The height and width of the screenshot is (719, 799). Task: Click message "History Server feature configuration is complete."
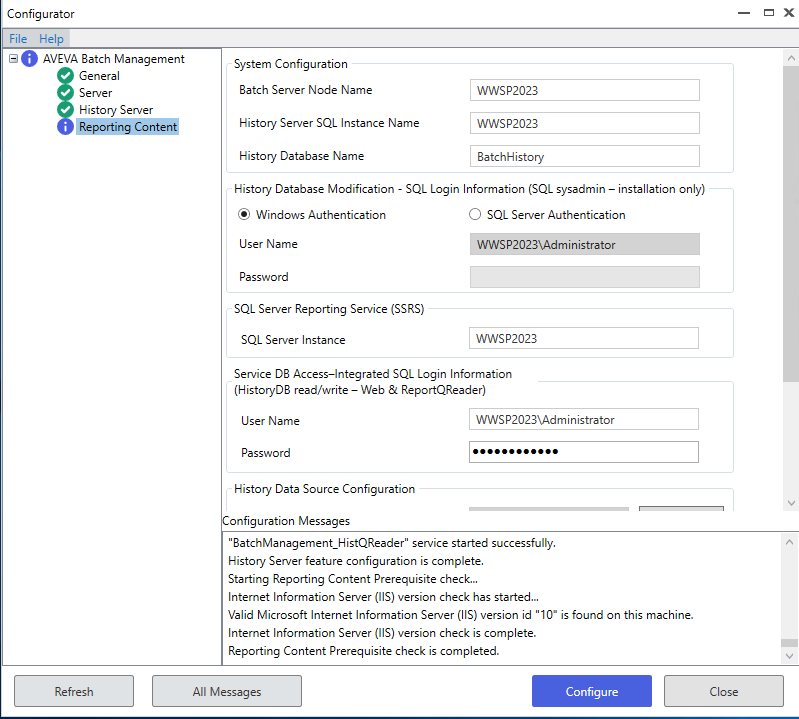pos(356,561)
